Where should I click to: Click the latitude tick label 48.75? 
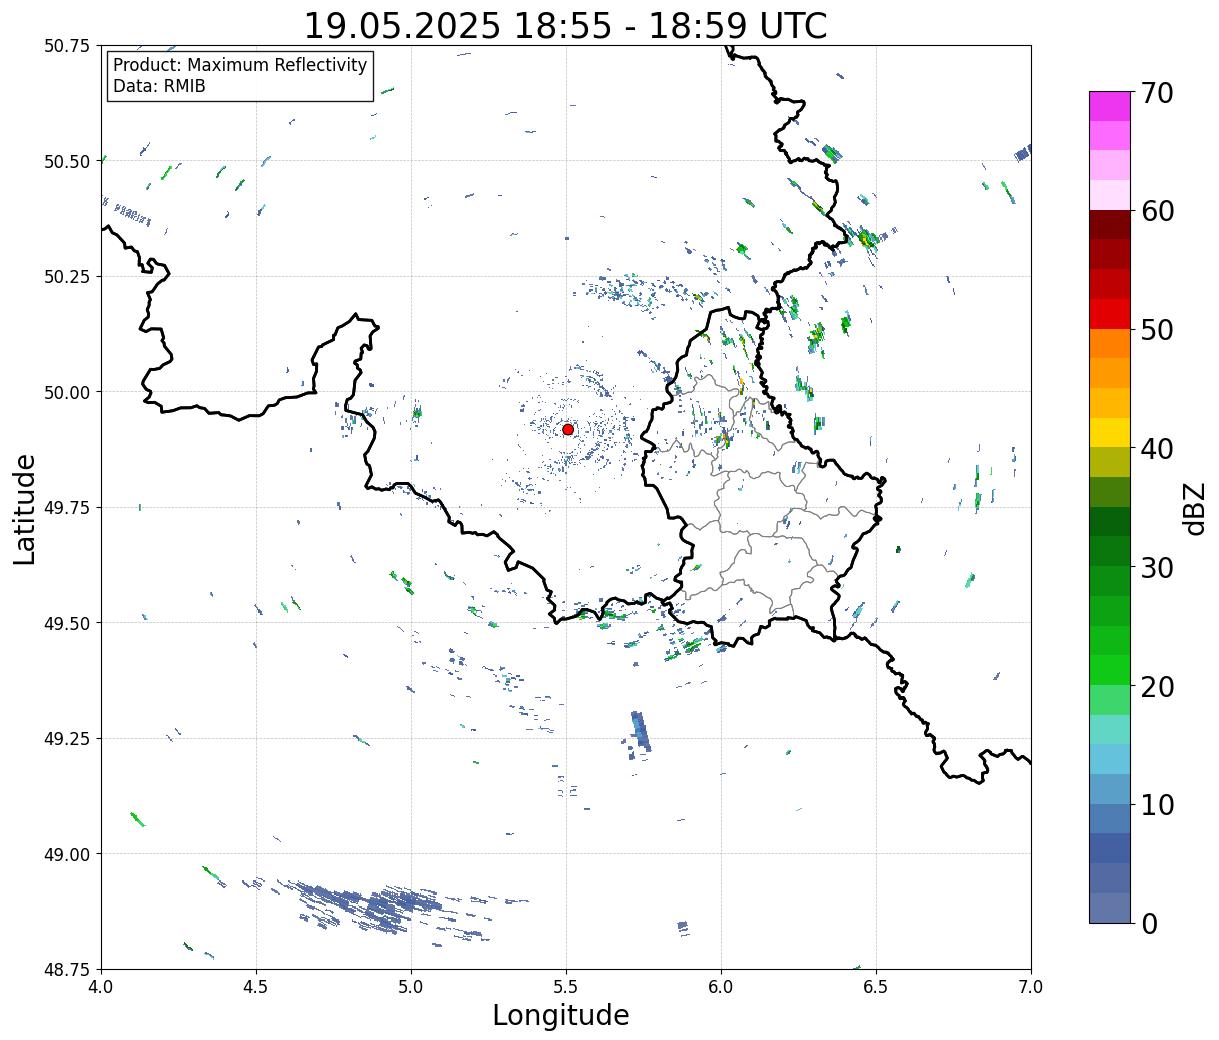(x=67, y=969)
